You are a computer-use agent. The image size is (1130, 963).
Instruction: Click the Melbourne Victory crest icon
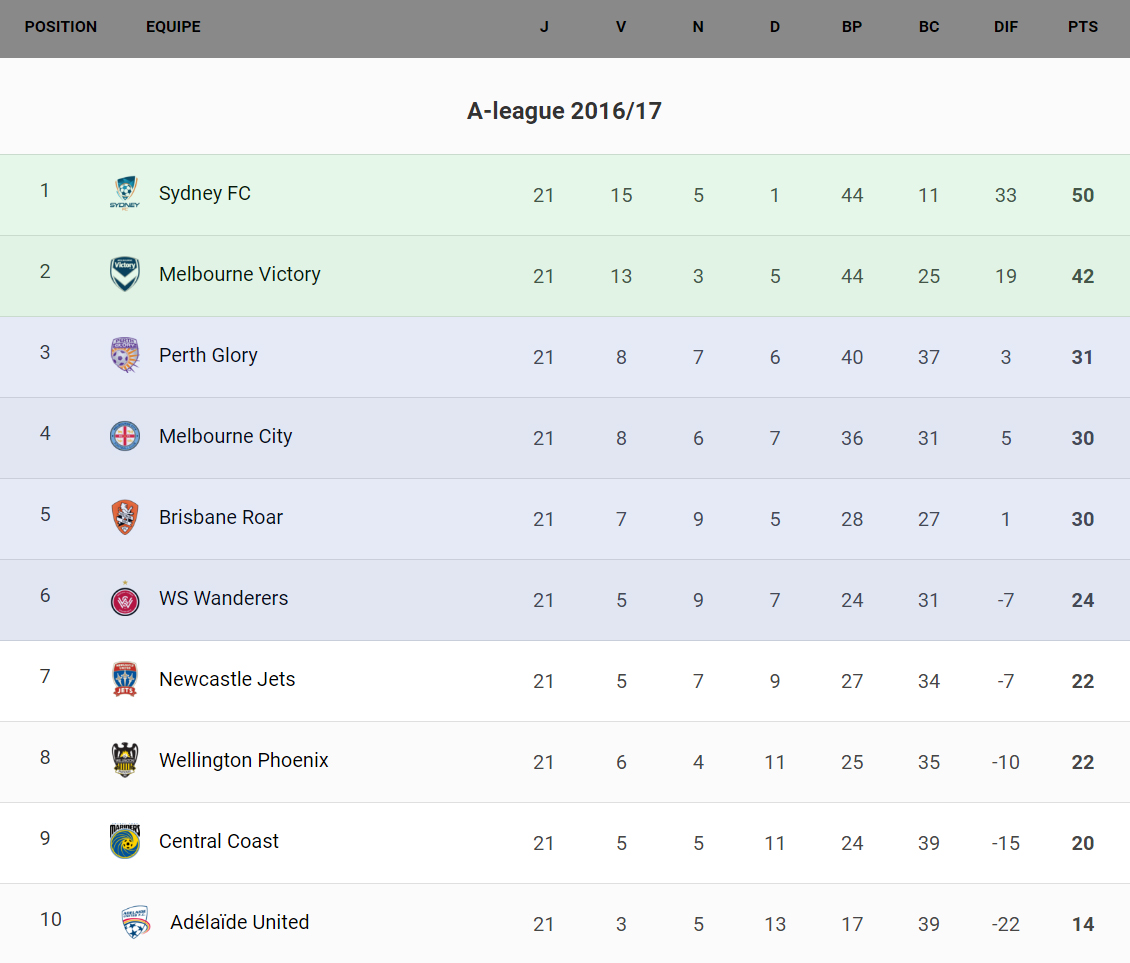point(124,274)
